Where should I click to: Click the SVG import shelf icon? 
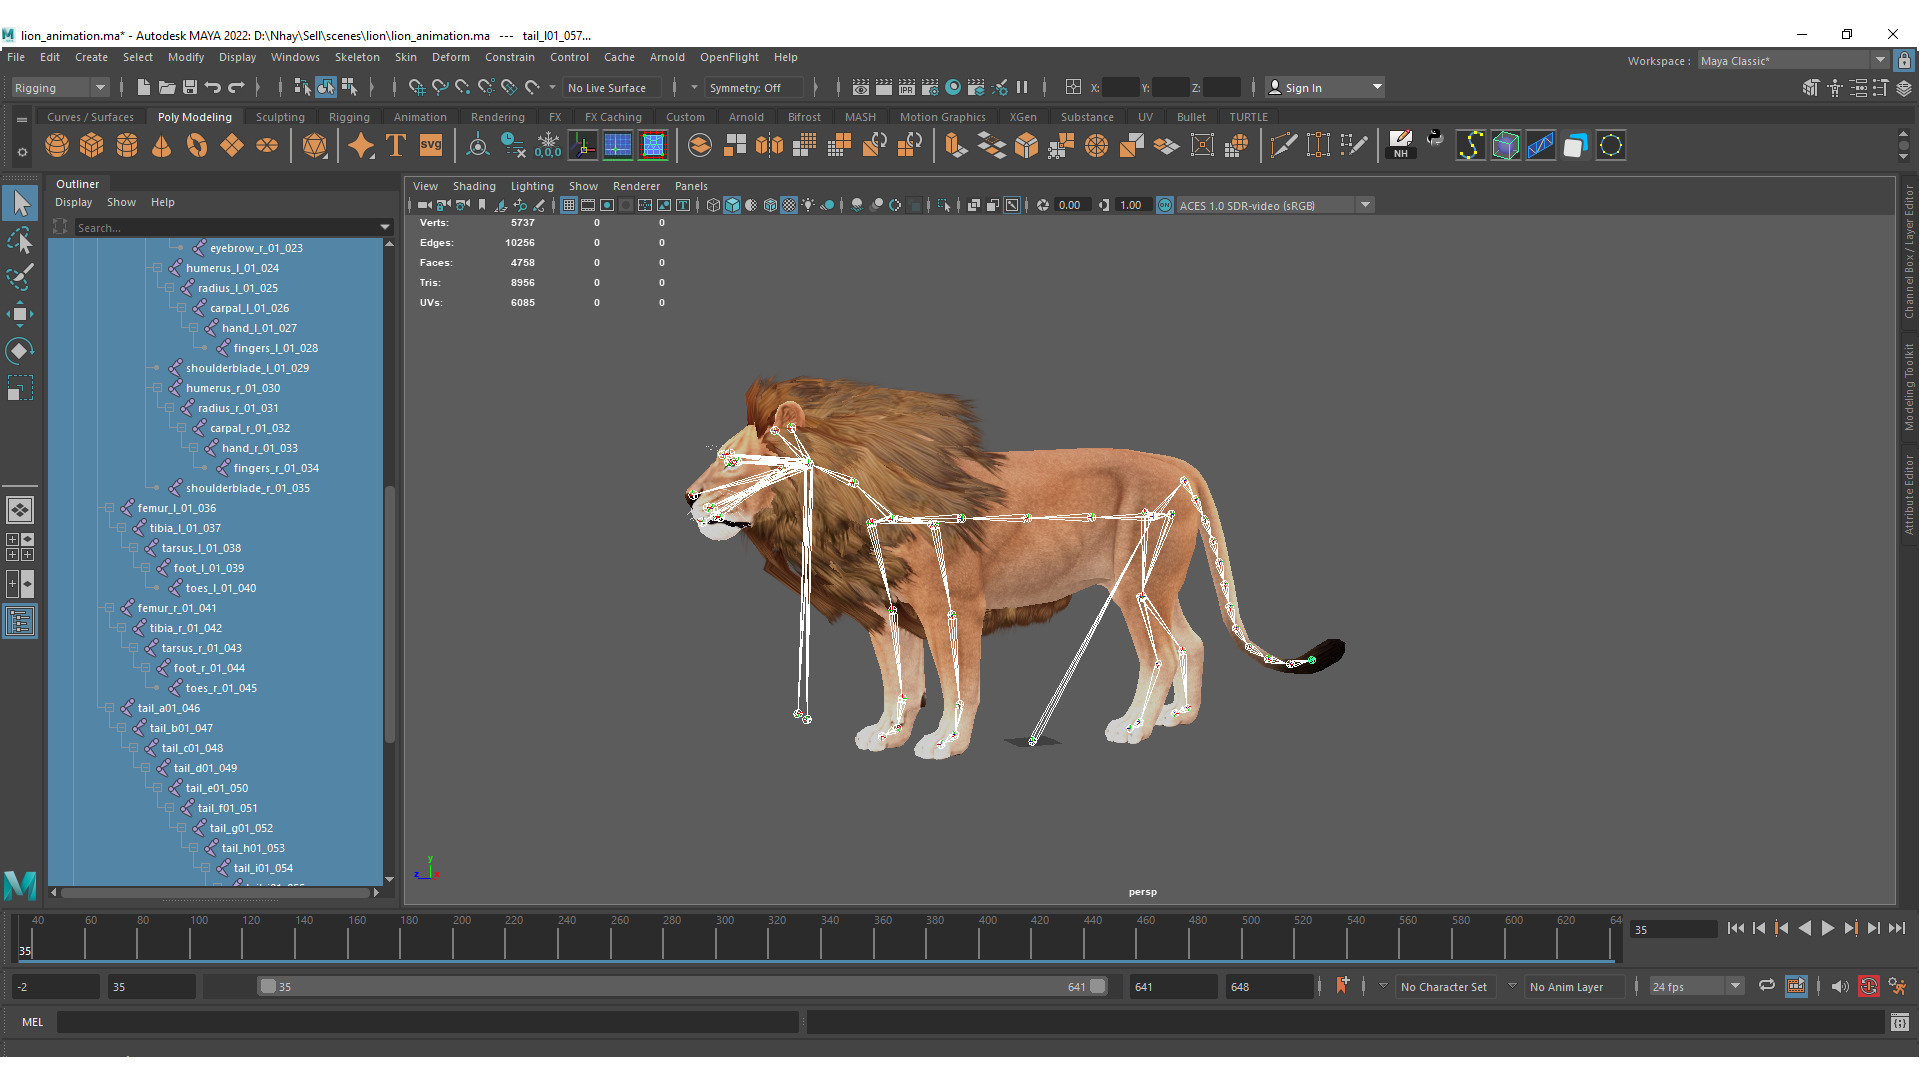[x=431, y=146]
